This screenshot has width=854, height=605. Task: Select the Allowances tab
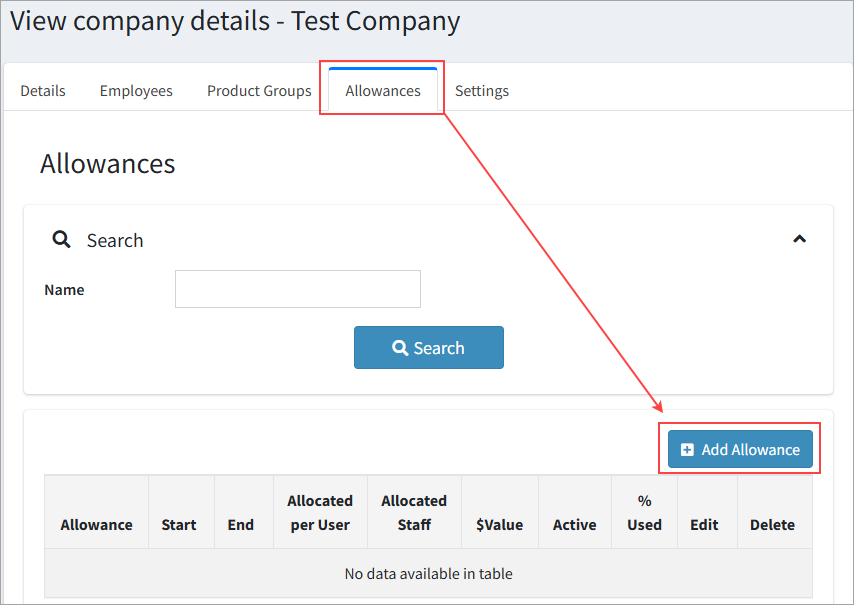point(383,90)
